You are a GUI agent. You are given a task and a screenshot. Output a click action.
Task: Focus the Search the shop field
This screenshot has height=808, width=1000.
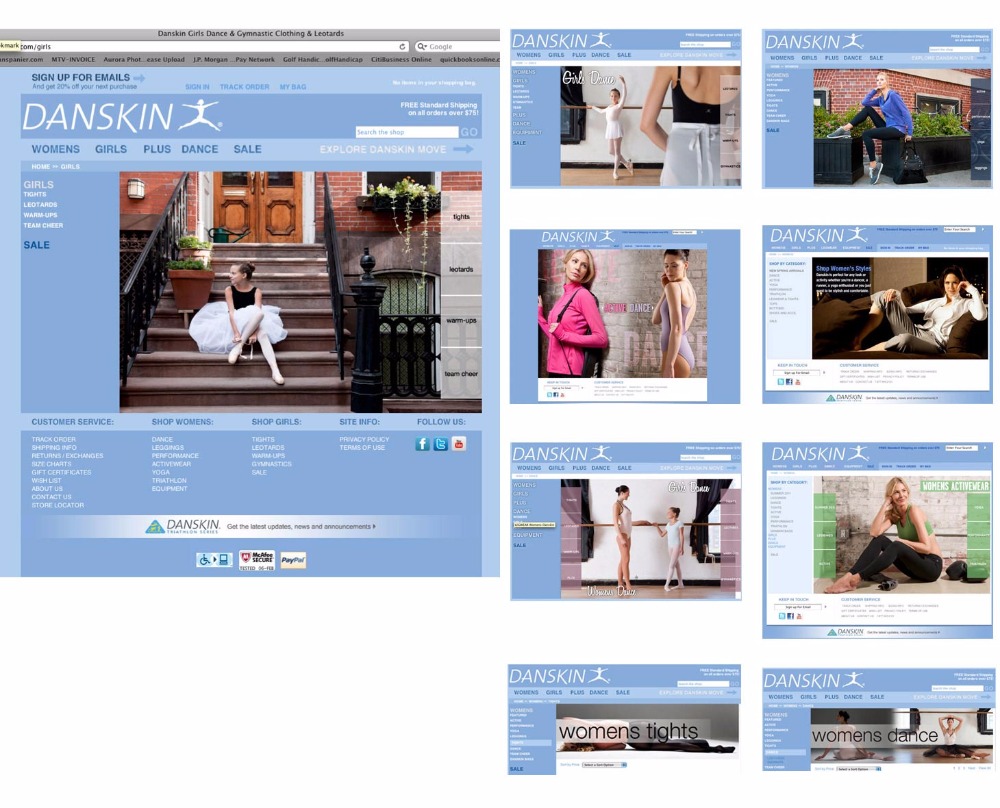pyautogui.click(x=407, y=132)
